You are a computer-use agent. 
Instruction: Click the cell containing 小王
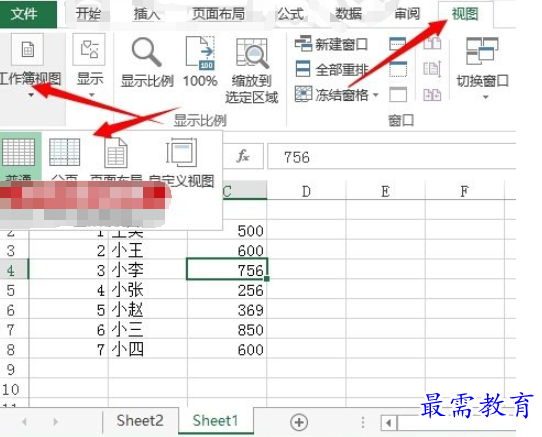coord(148,250)
